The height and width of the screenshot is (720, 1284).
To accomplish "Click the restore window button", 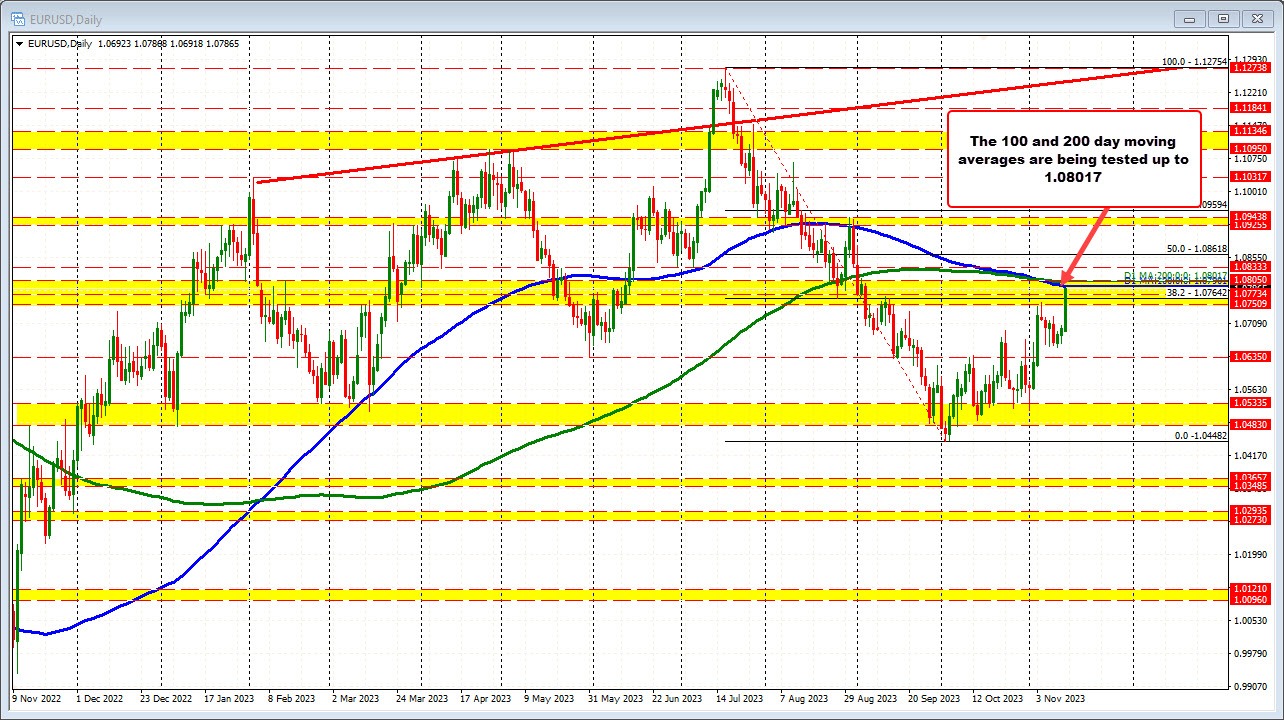I will [1223, 18].
